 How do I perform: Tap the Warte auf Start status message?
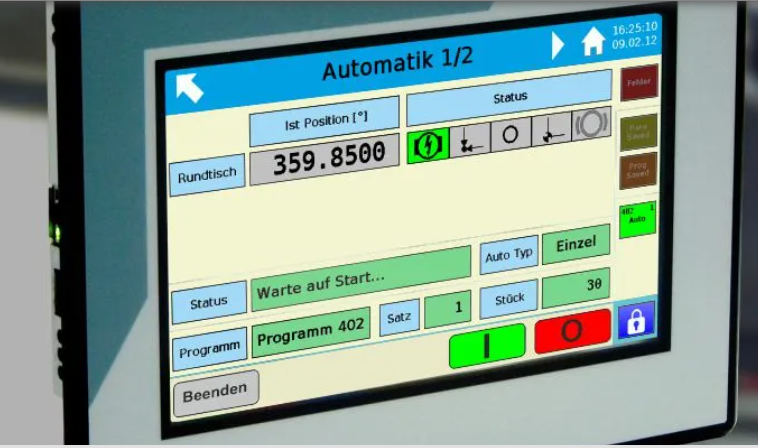tap(361, 279)
